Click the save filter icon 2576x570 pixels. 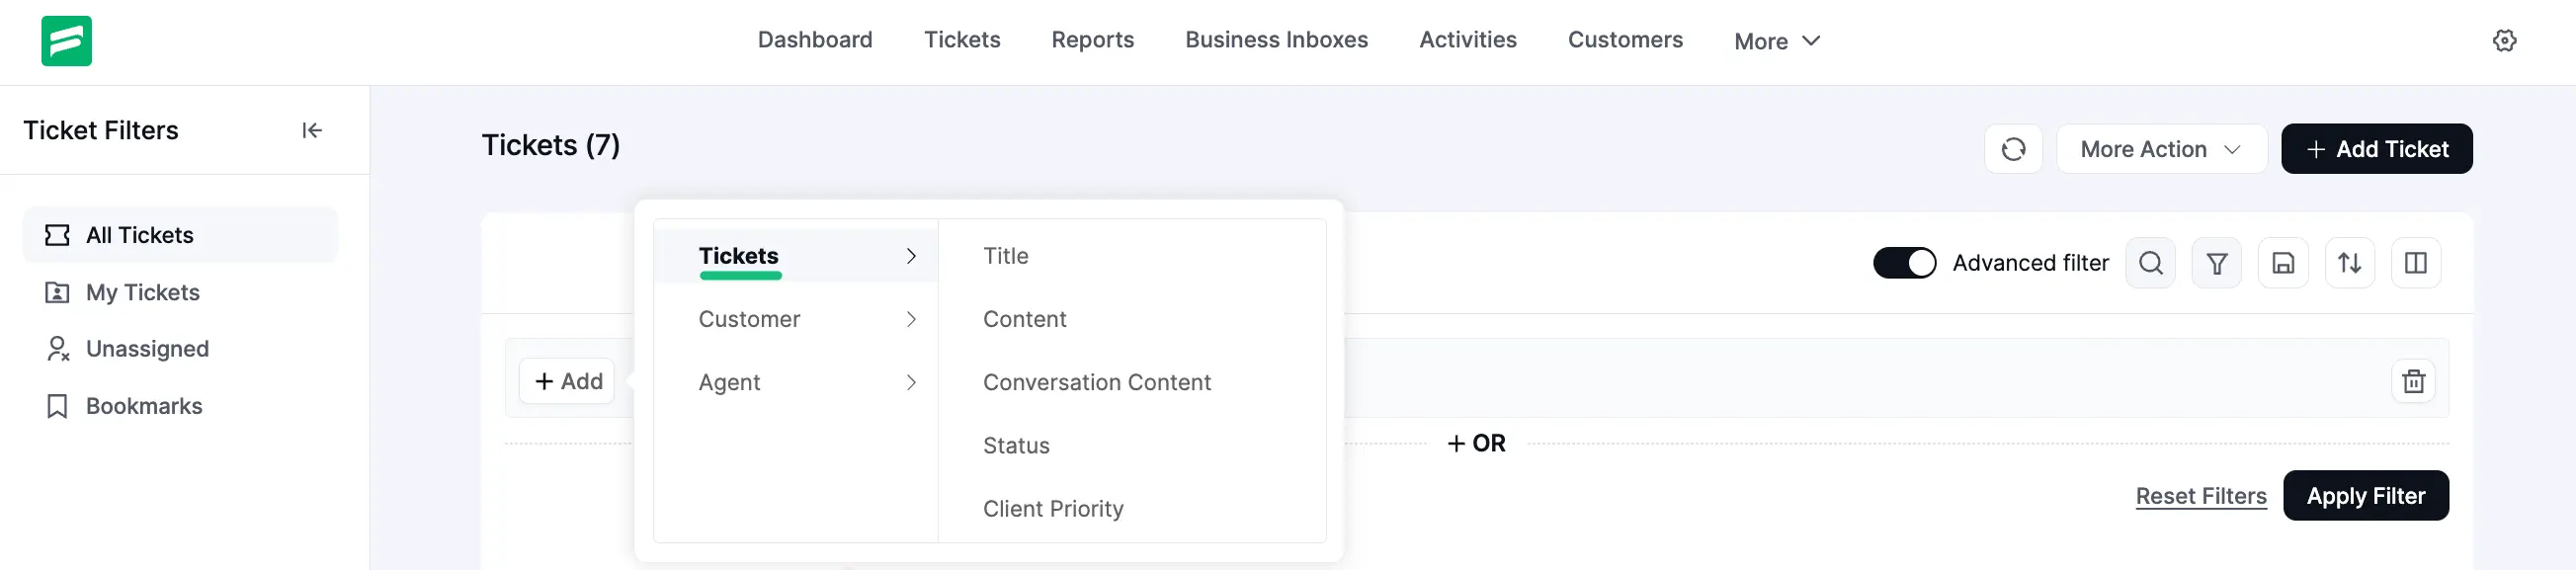(2283, 263)
